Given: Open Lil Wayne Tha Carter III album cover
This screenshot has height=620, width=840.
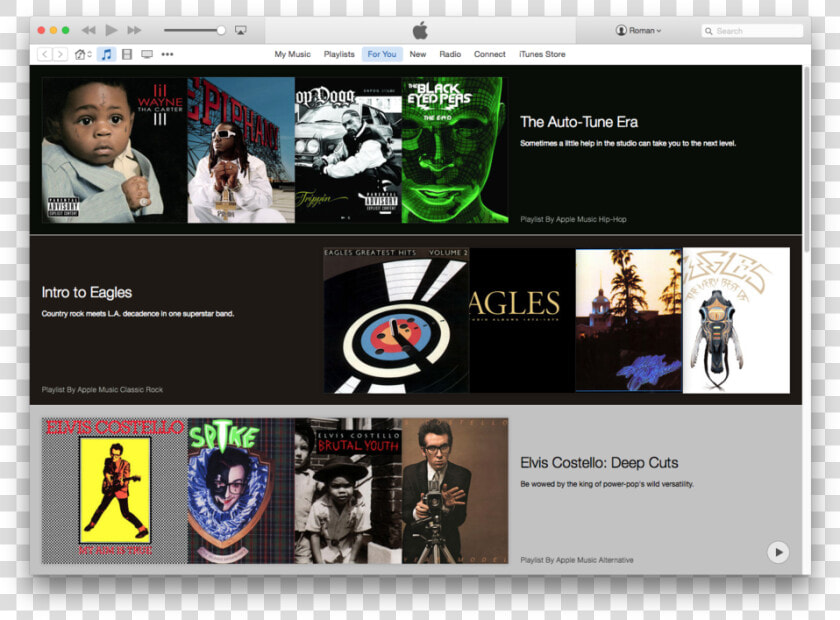Looking at the screenshot, I should (115, 150).
